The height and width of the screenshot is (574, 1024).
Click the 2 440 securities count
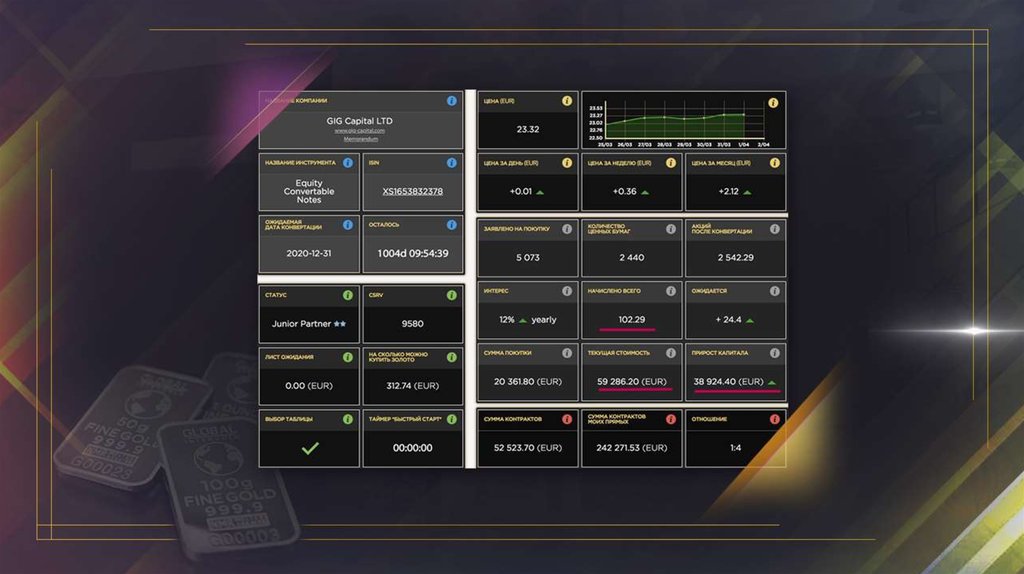click(632, 257)
